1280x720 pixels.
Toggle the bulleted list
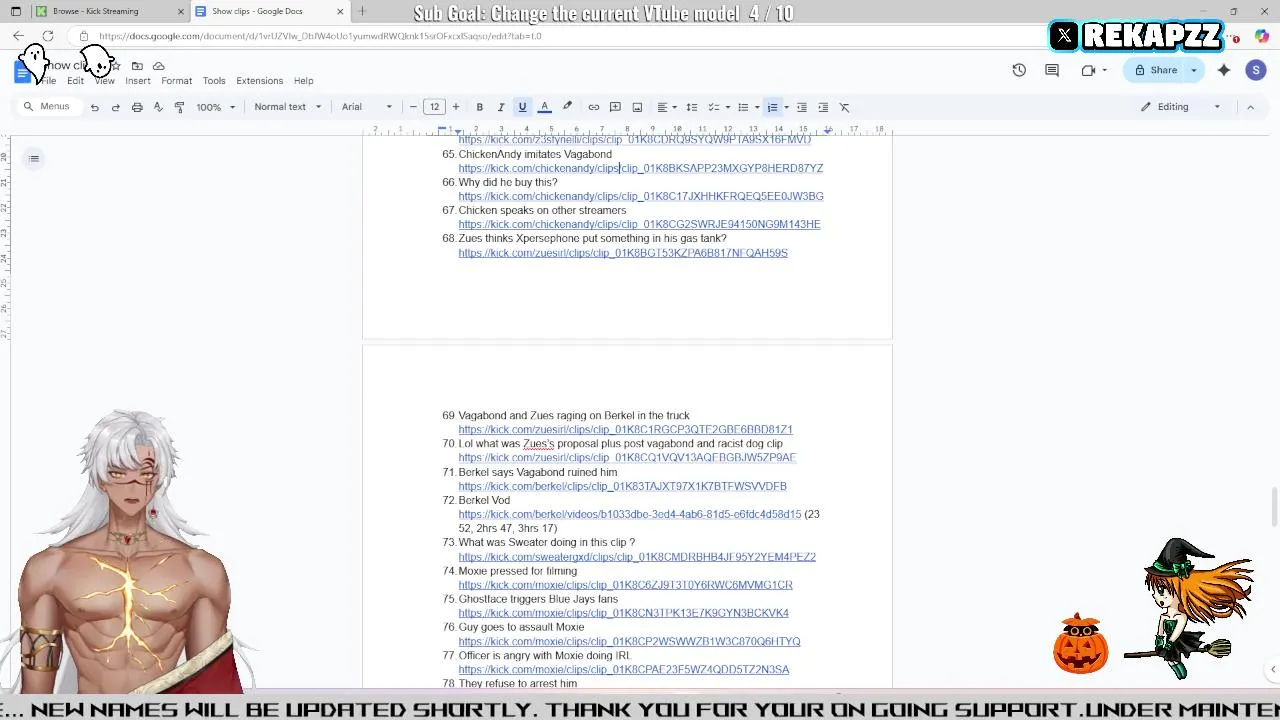coord(743,107)
